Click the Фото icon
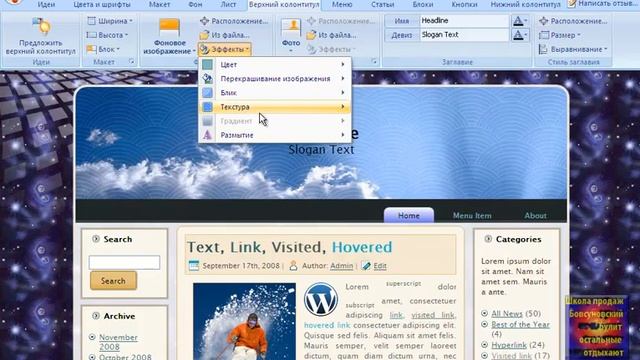The image size is (640, 360). (x=291, y=28)
